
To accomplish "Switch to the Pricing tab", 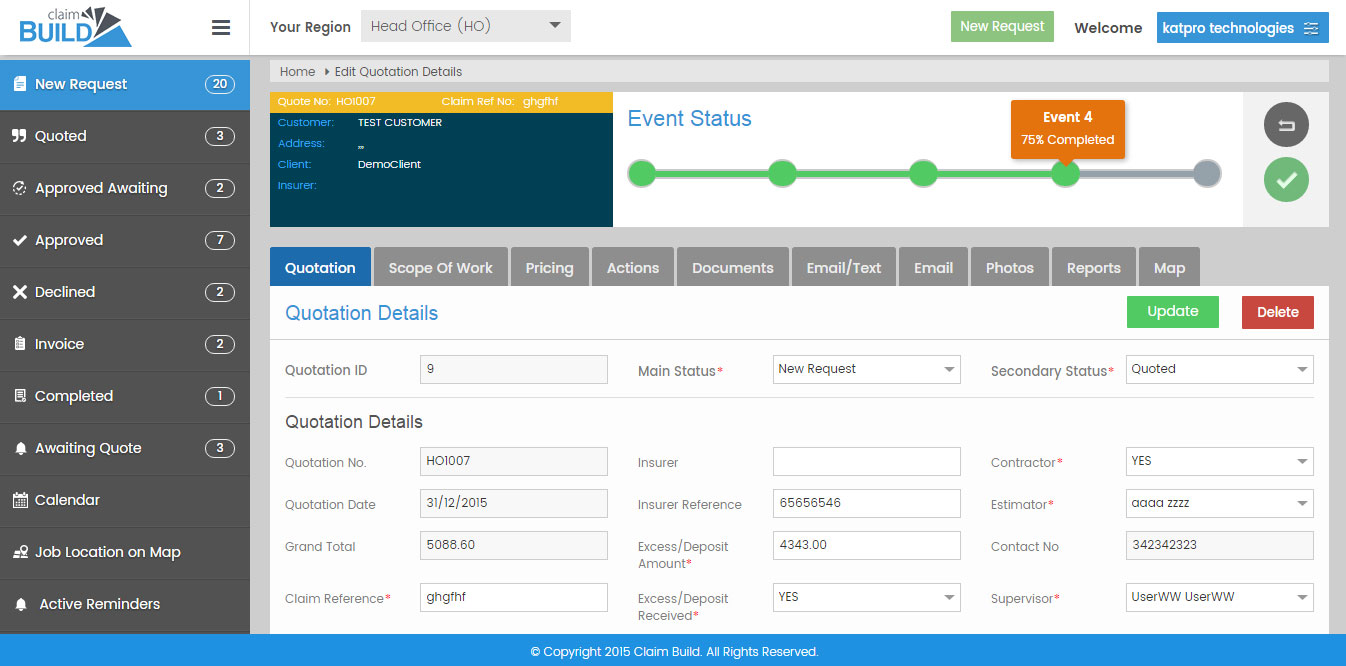I will coord(549,268).
